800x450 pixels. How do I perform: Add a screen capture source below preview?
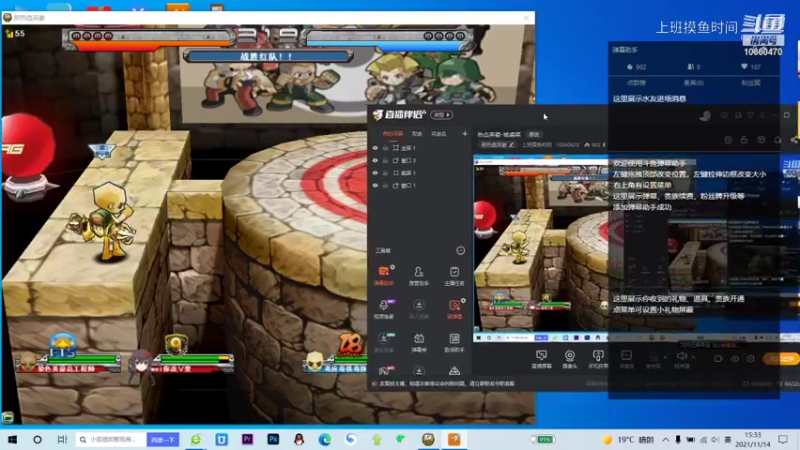coord(541,359)
